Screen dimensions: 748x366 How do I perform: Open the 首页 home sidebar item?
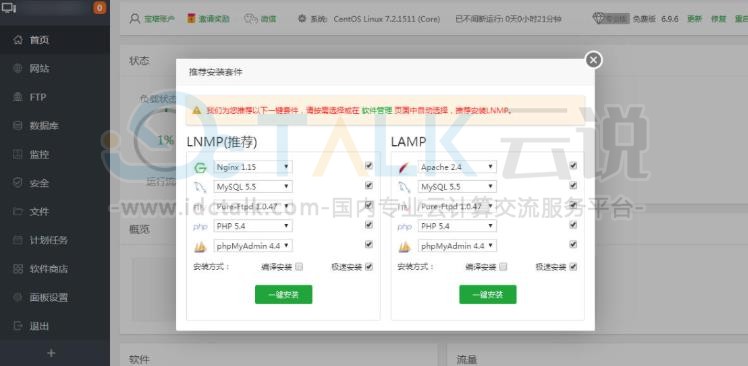(55, 40)
